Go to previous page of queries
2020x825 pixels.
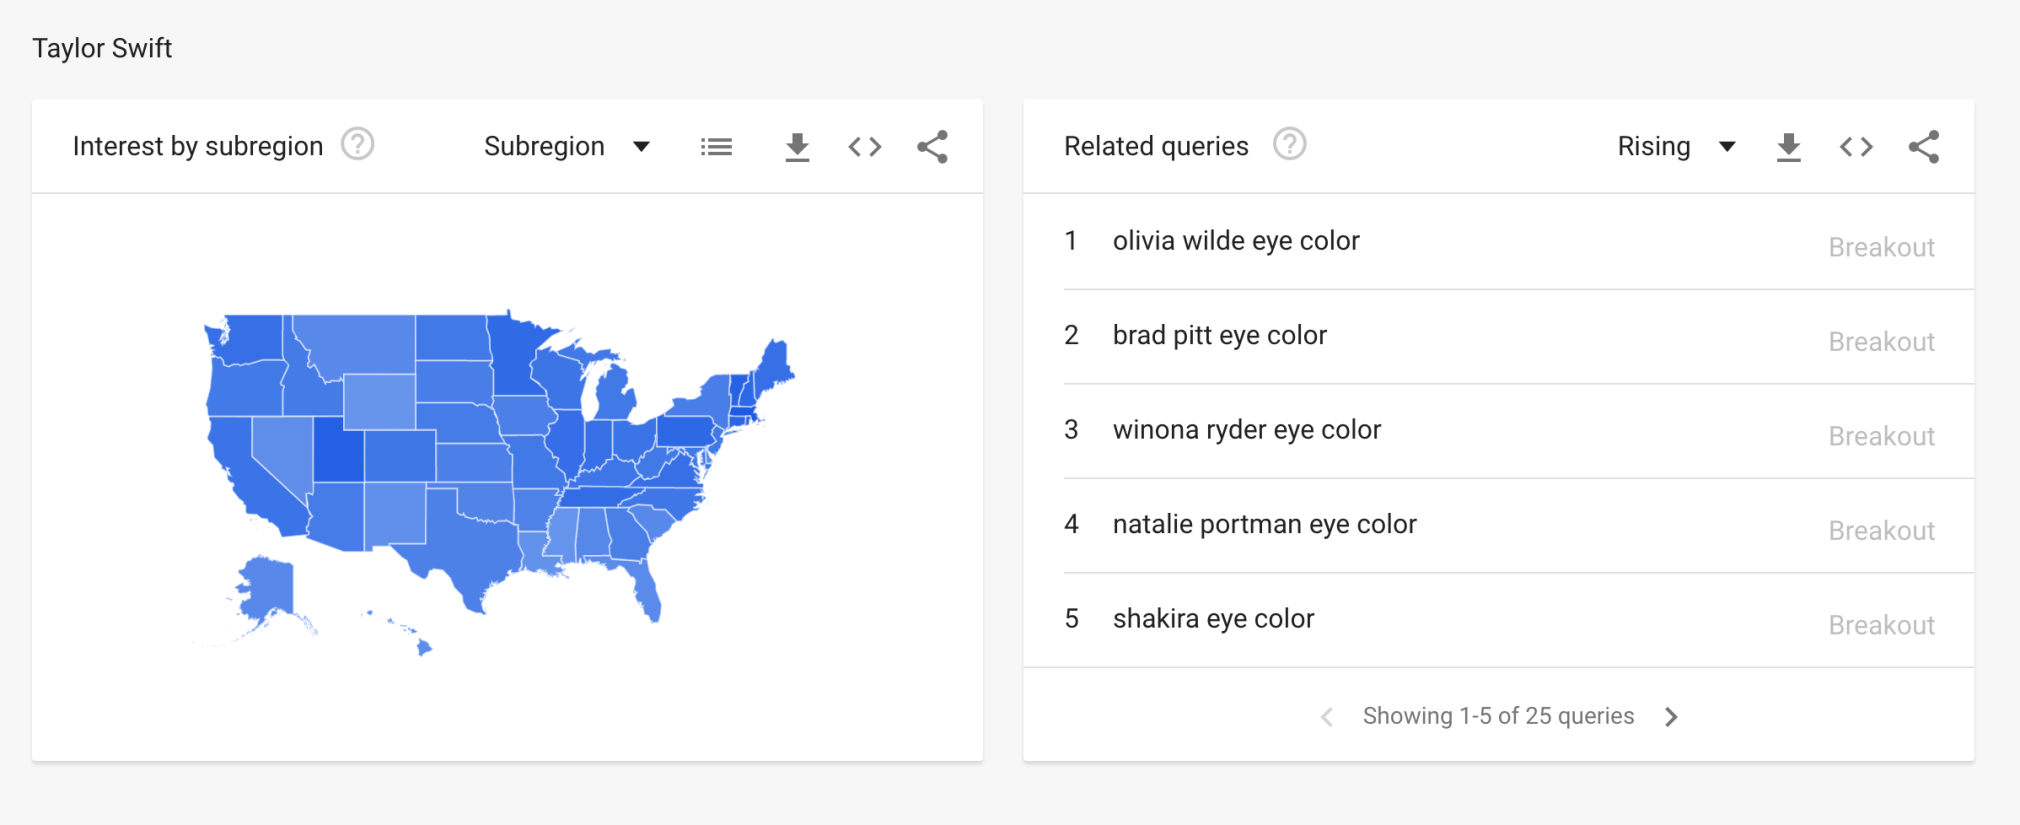coord(1327,717)
